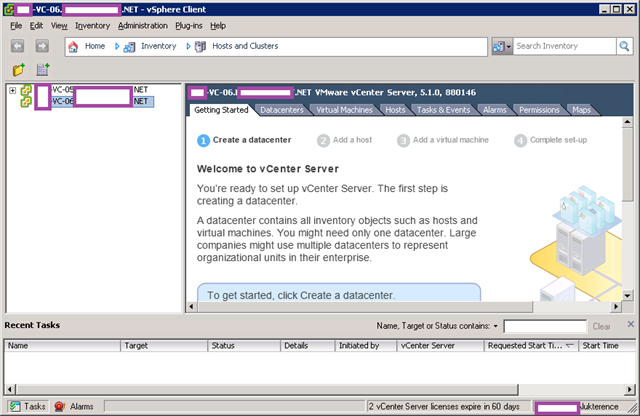Click the Details column header

[308, 346]
